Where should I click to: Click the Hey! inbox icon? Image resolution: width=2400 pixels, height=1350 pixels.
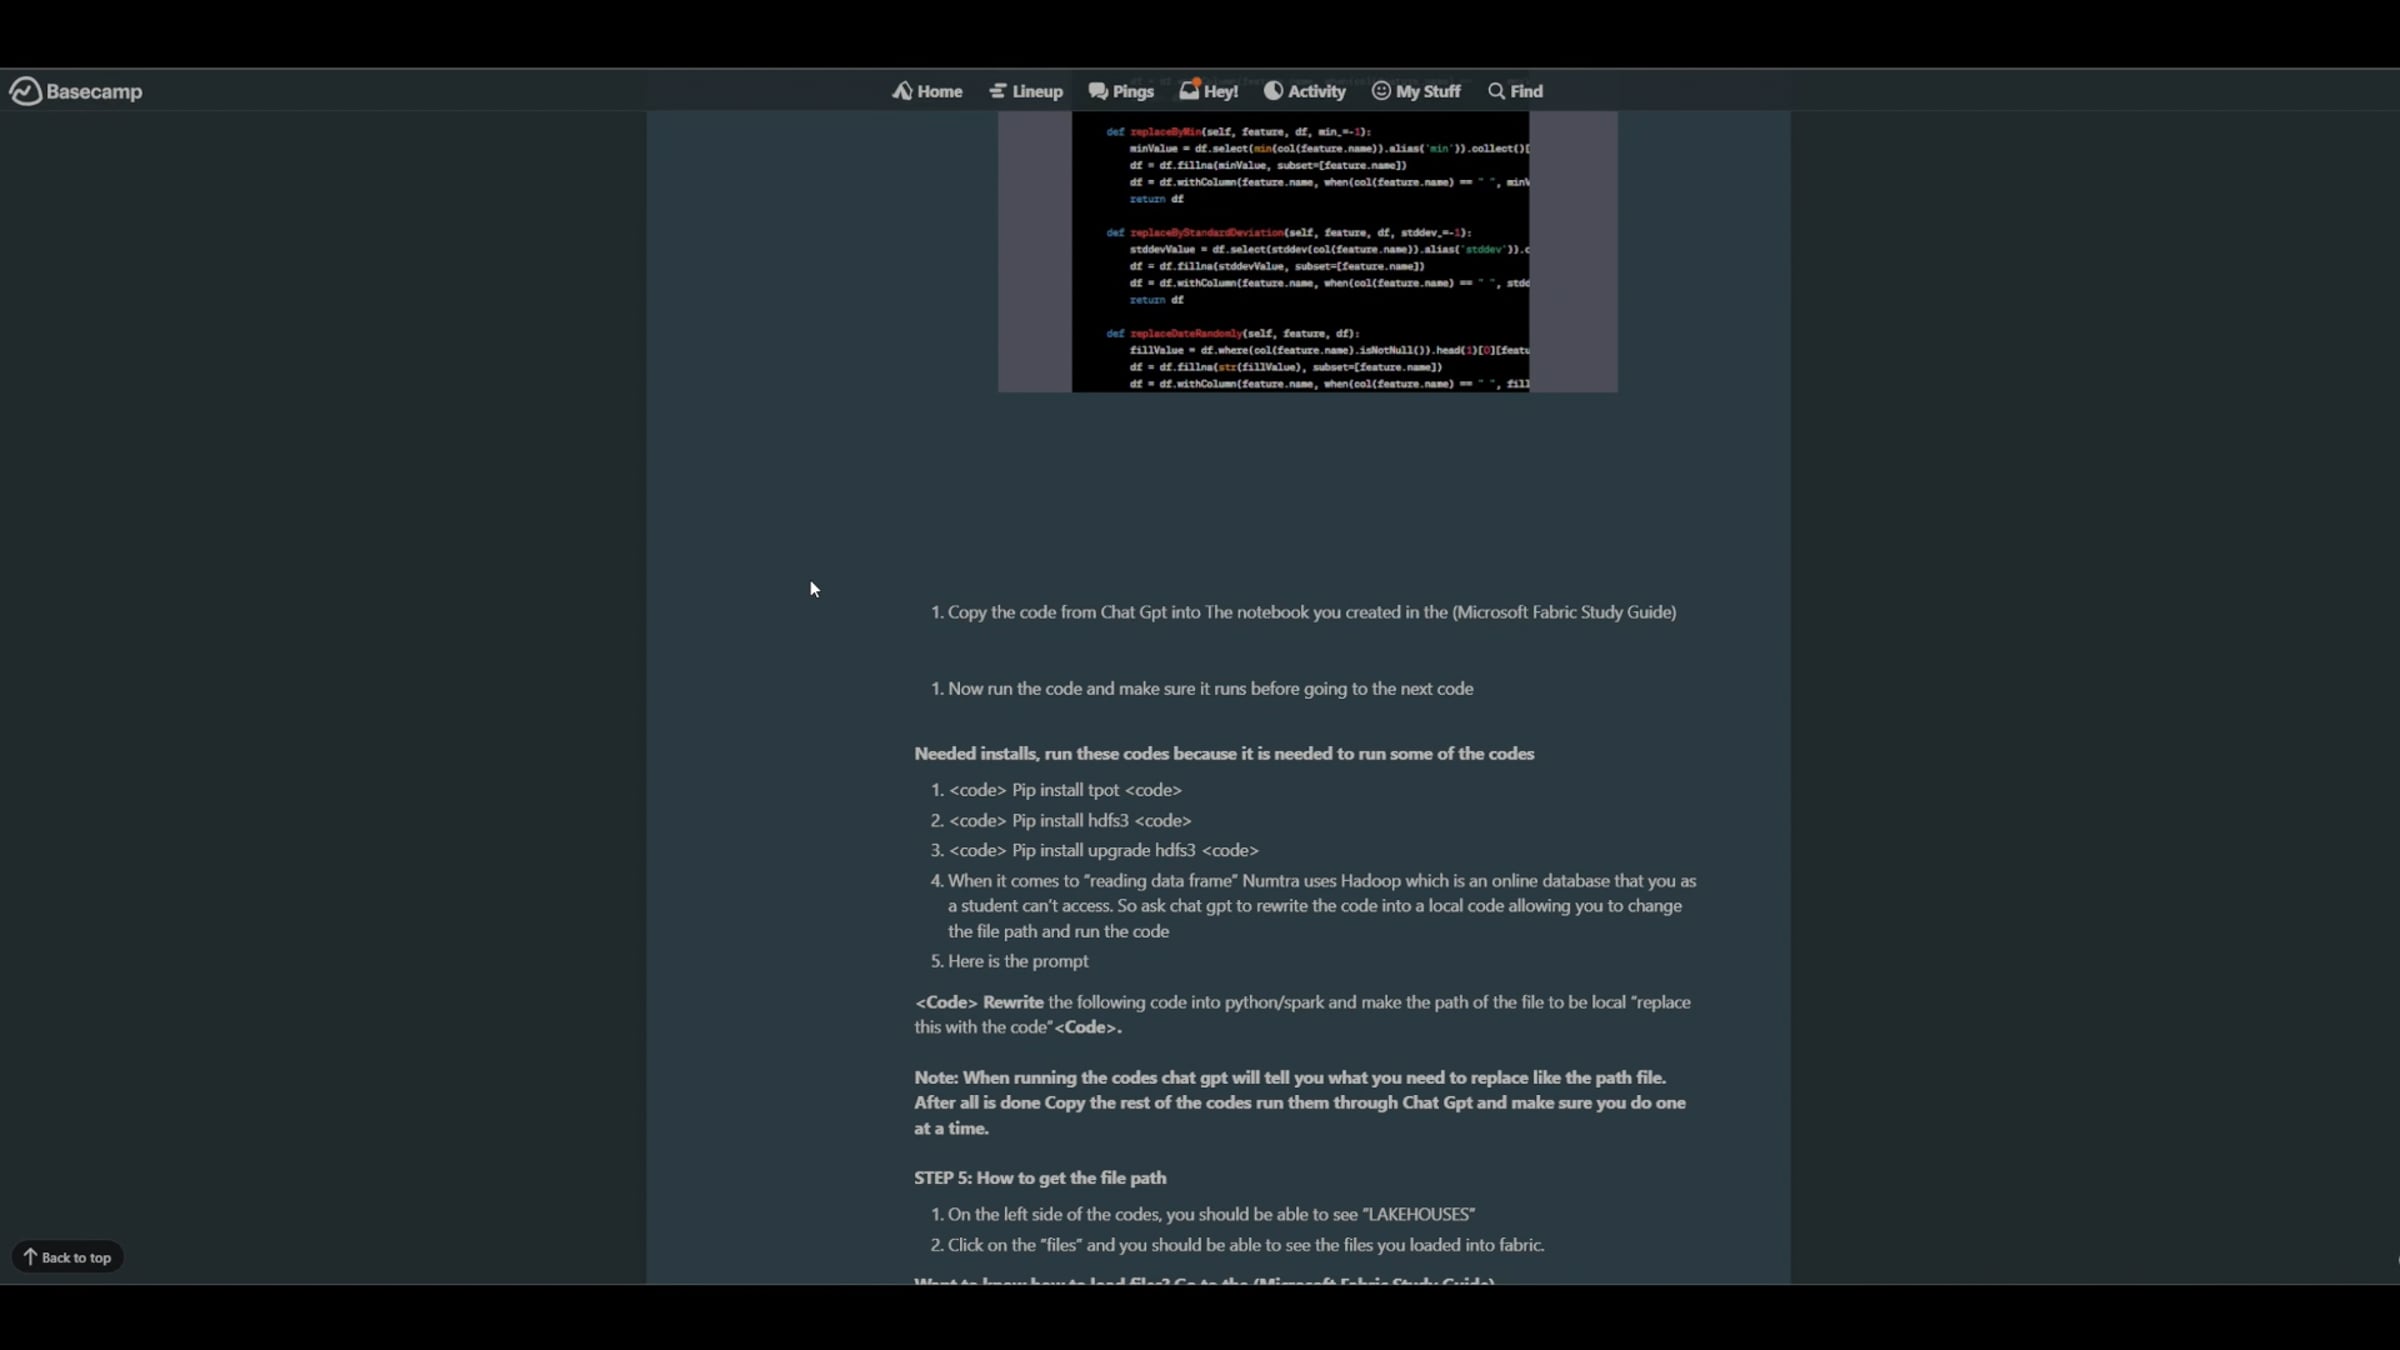[x=1189, y=90]
